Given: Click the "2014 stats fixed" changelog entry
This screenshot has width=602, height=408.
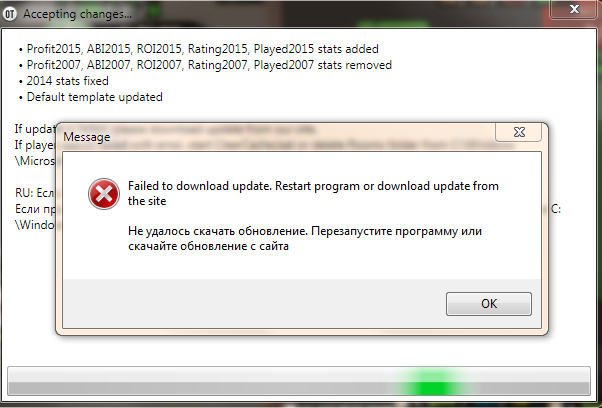Looking at the screenshot, I should point(68,81).
